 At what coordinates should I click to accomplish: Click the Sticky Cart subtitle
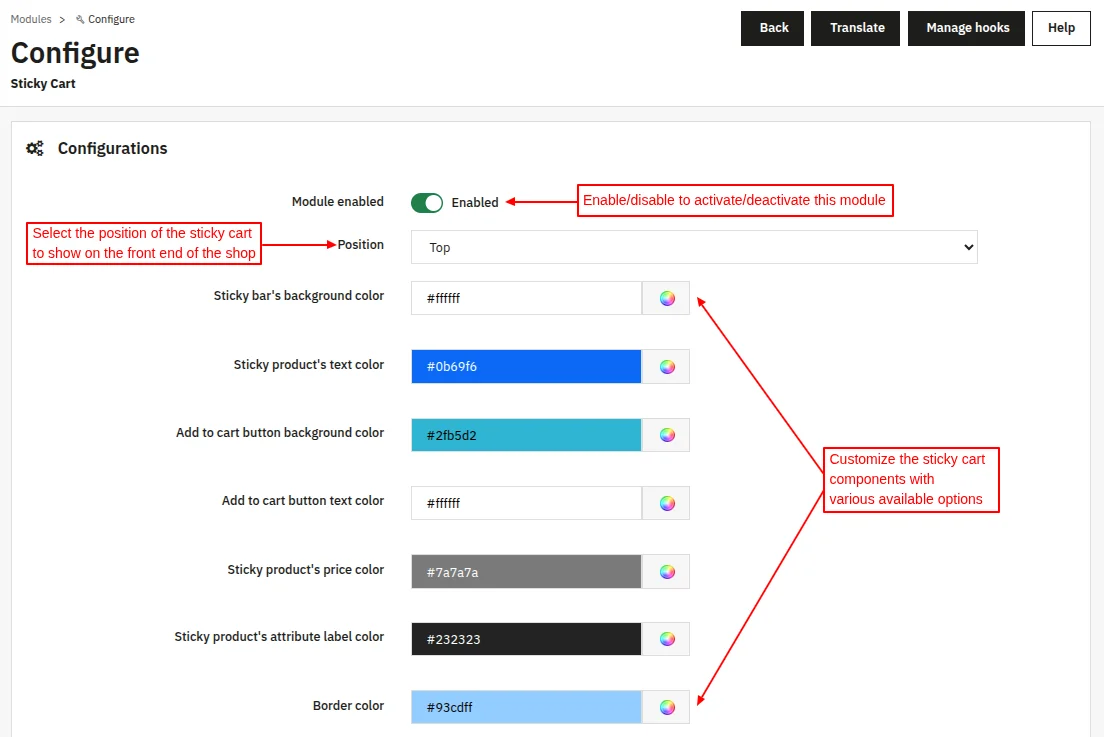coord(43,83)
